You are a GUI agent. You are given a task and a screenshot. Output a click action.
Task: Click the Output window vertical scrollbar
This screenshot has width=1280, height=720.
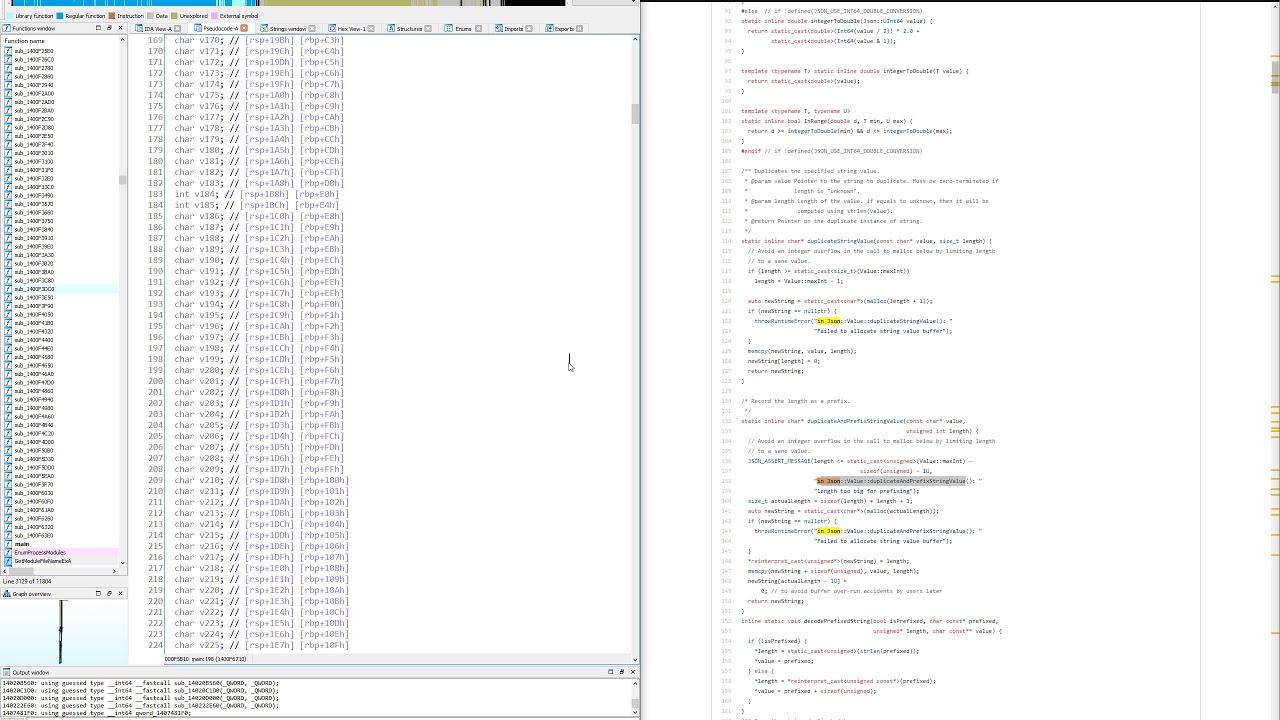point(634,697)
